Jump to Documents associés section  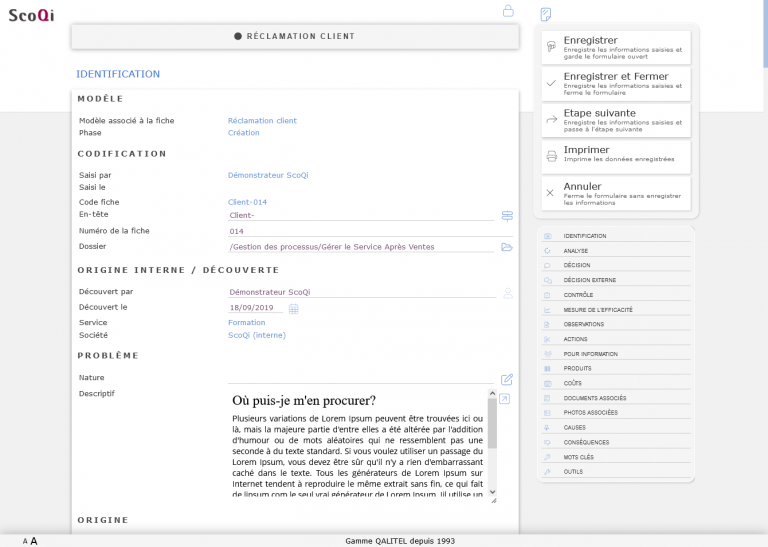(x=594, y=398)
